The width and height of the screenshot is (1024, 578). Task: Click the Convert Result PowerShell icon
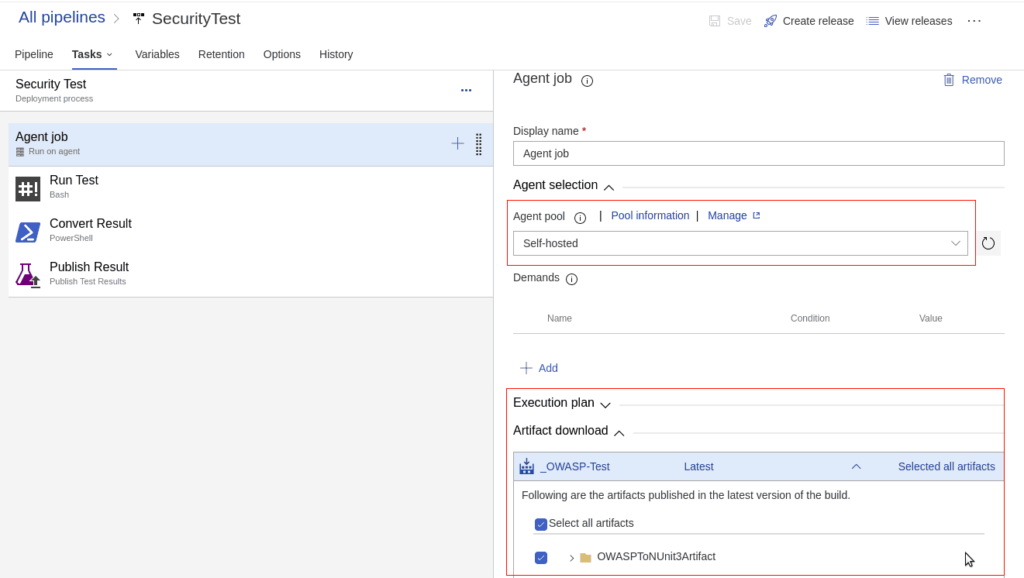[x=27, y=232]
